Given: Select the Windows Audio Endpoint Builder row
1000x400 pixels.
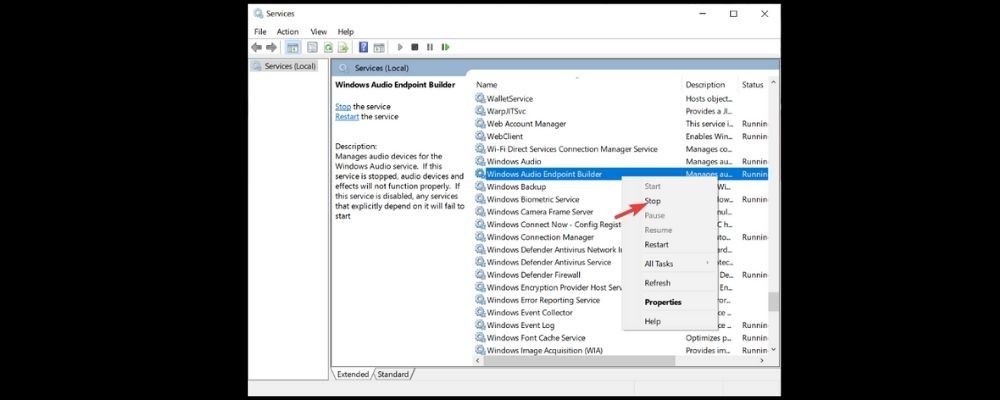Looking at the screenshot, I should click(621, 174).
